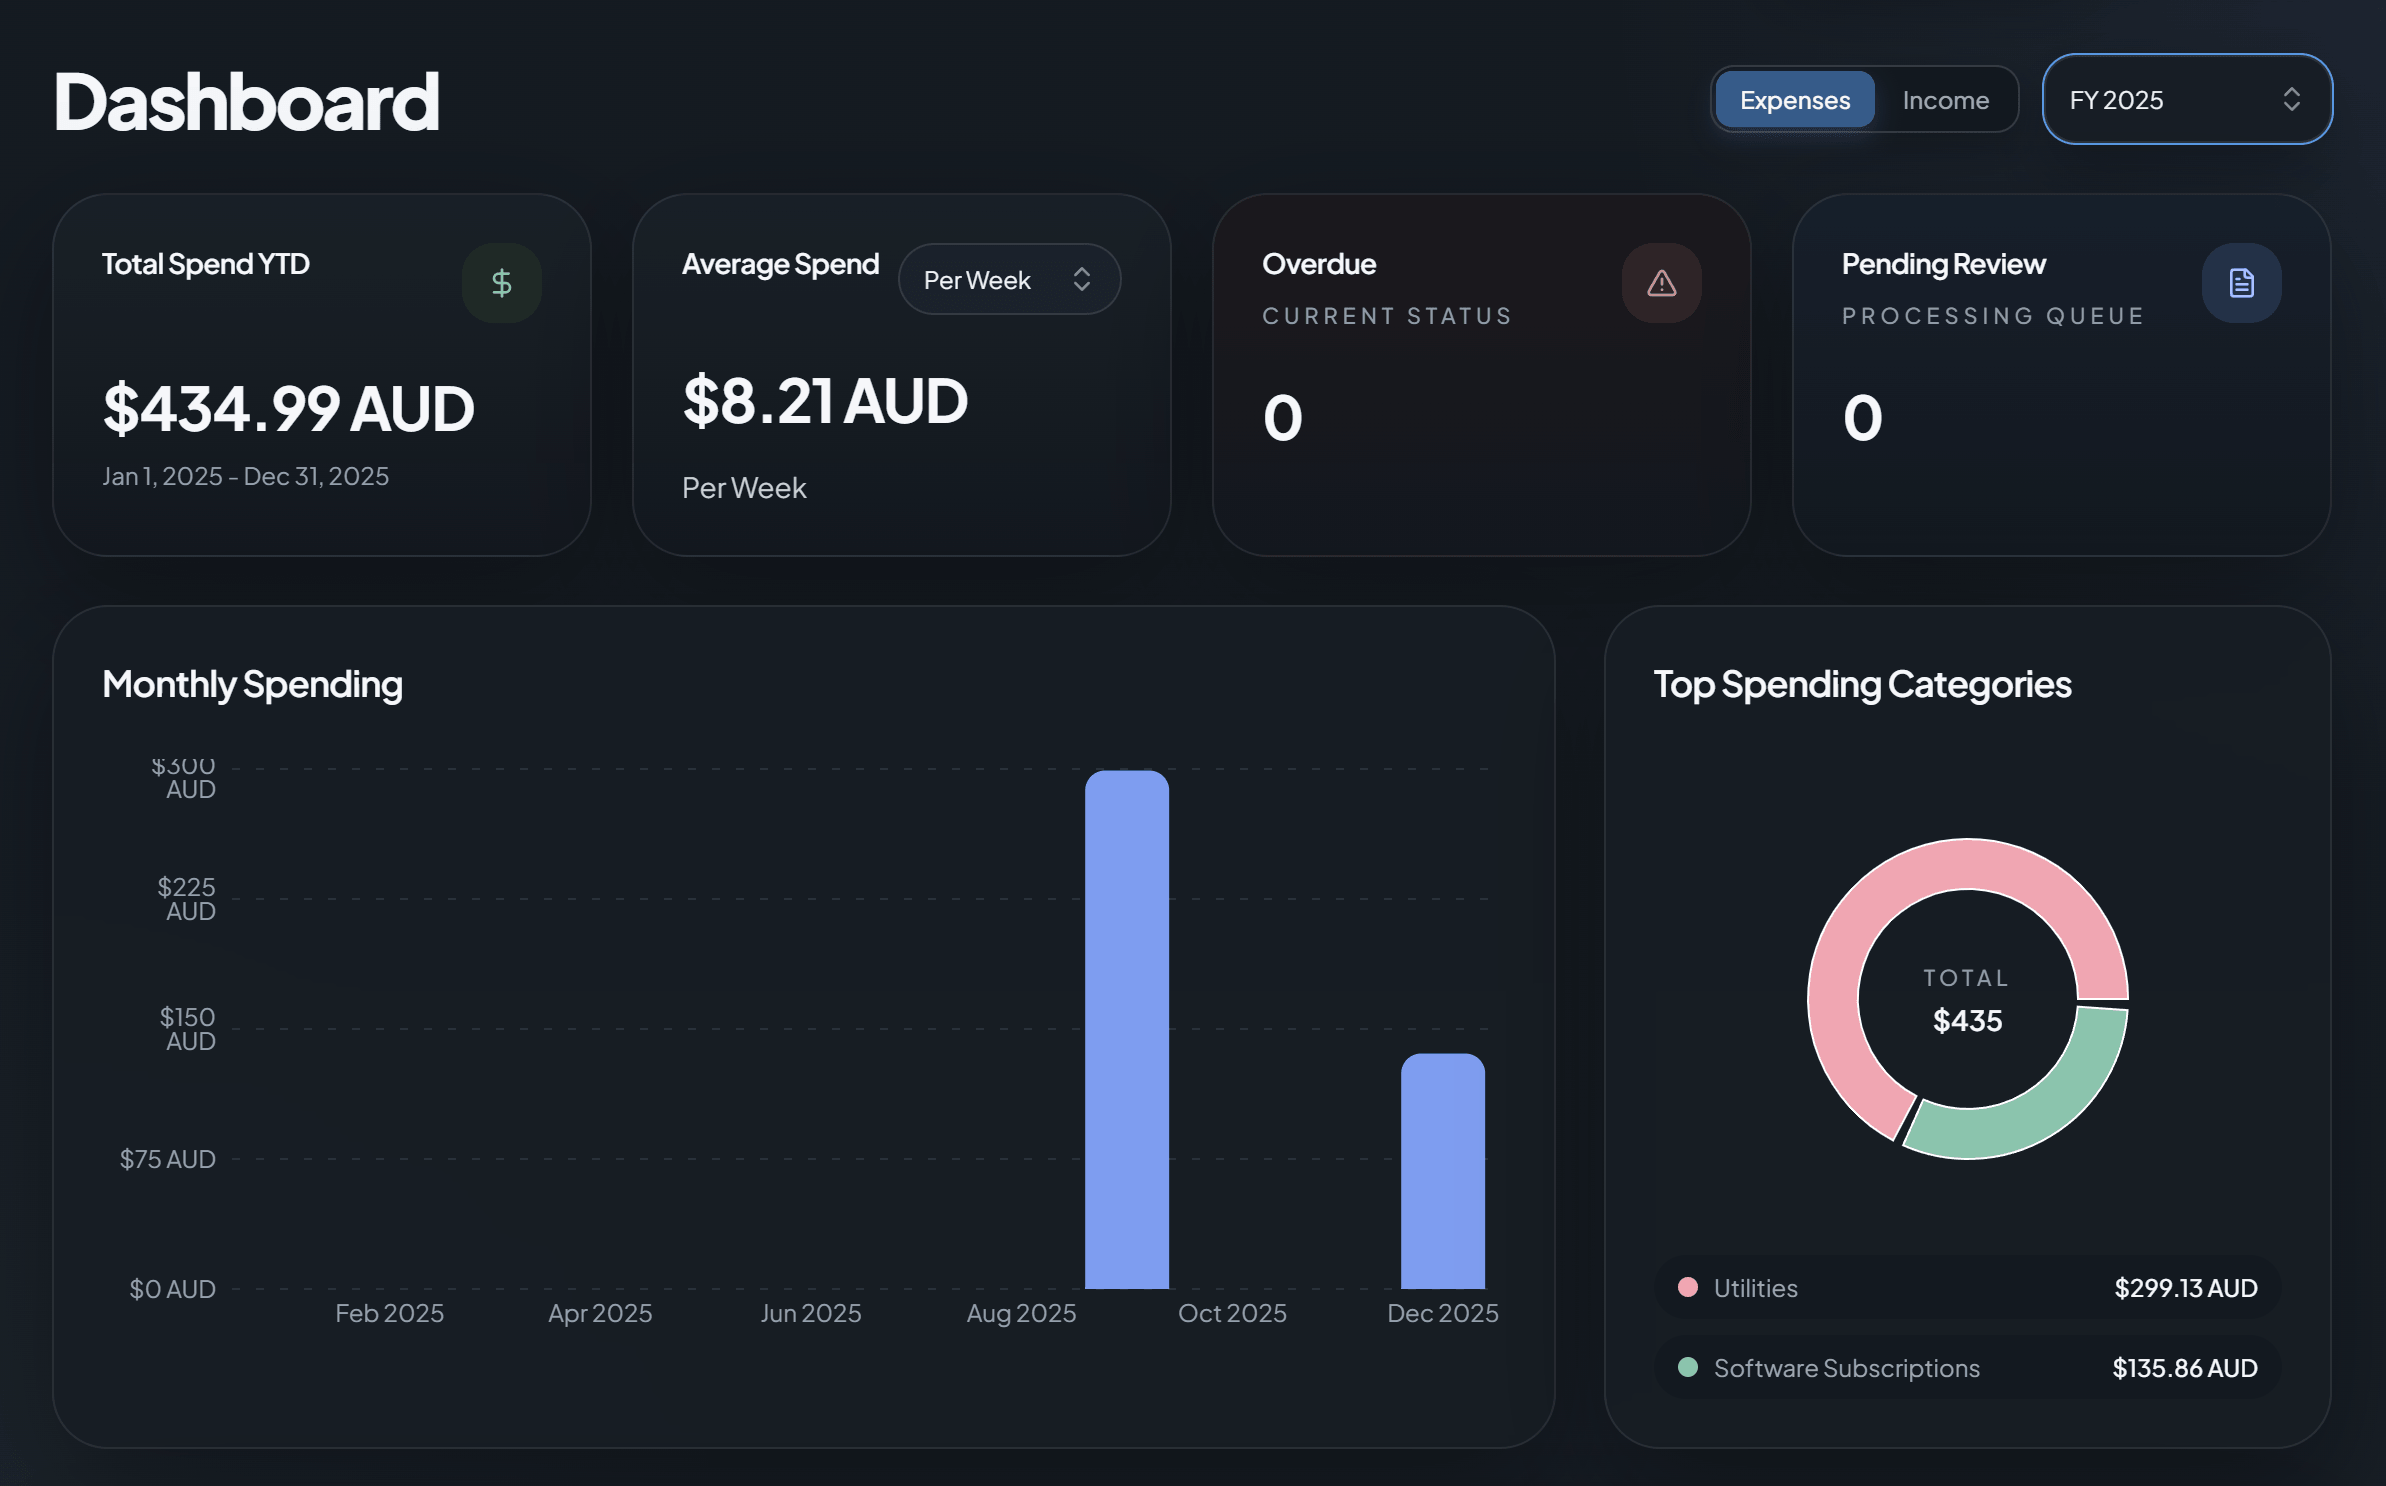
Task: Click the dollar icon on Total Spend YTD card
Action: coord(501,282)
